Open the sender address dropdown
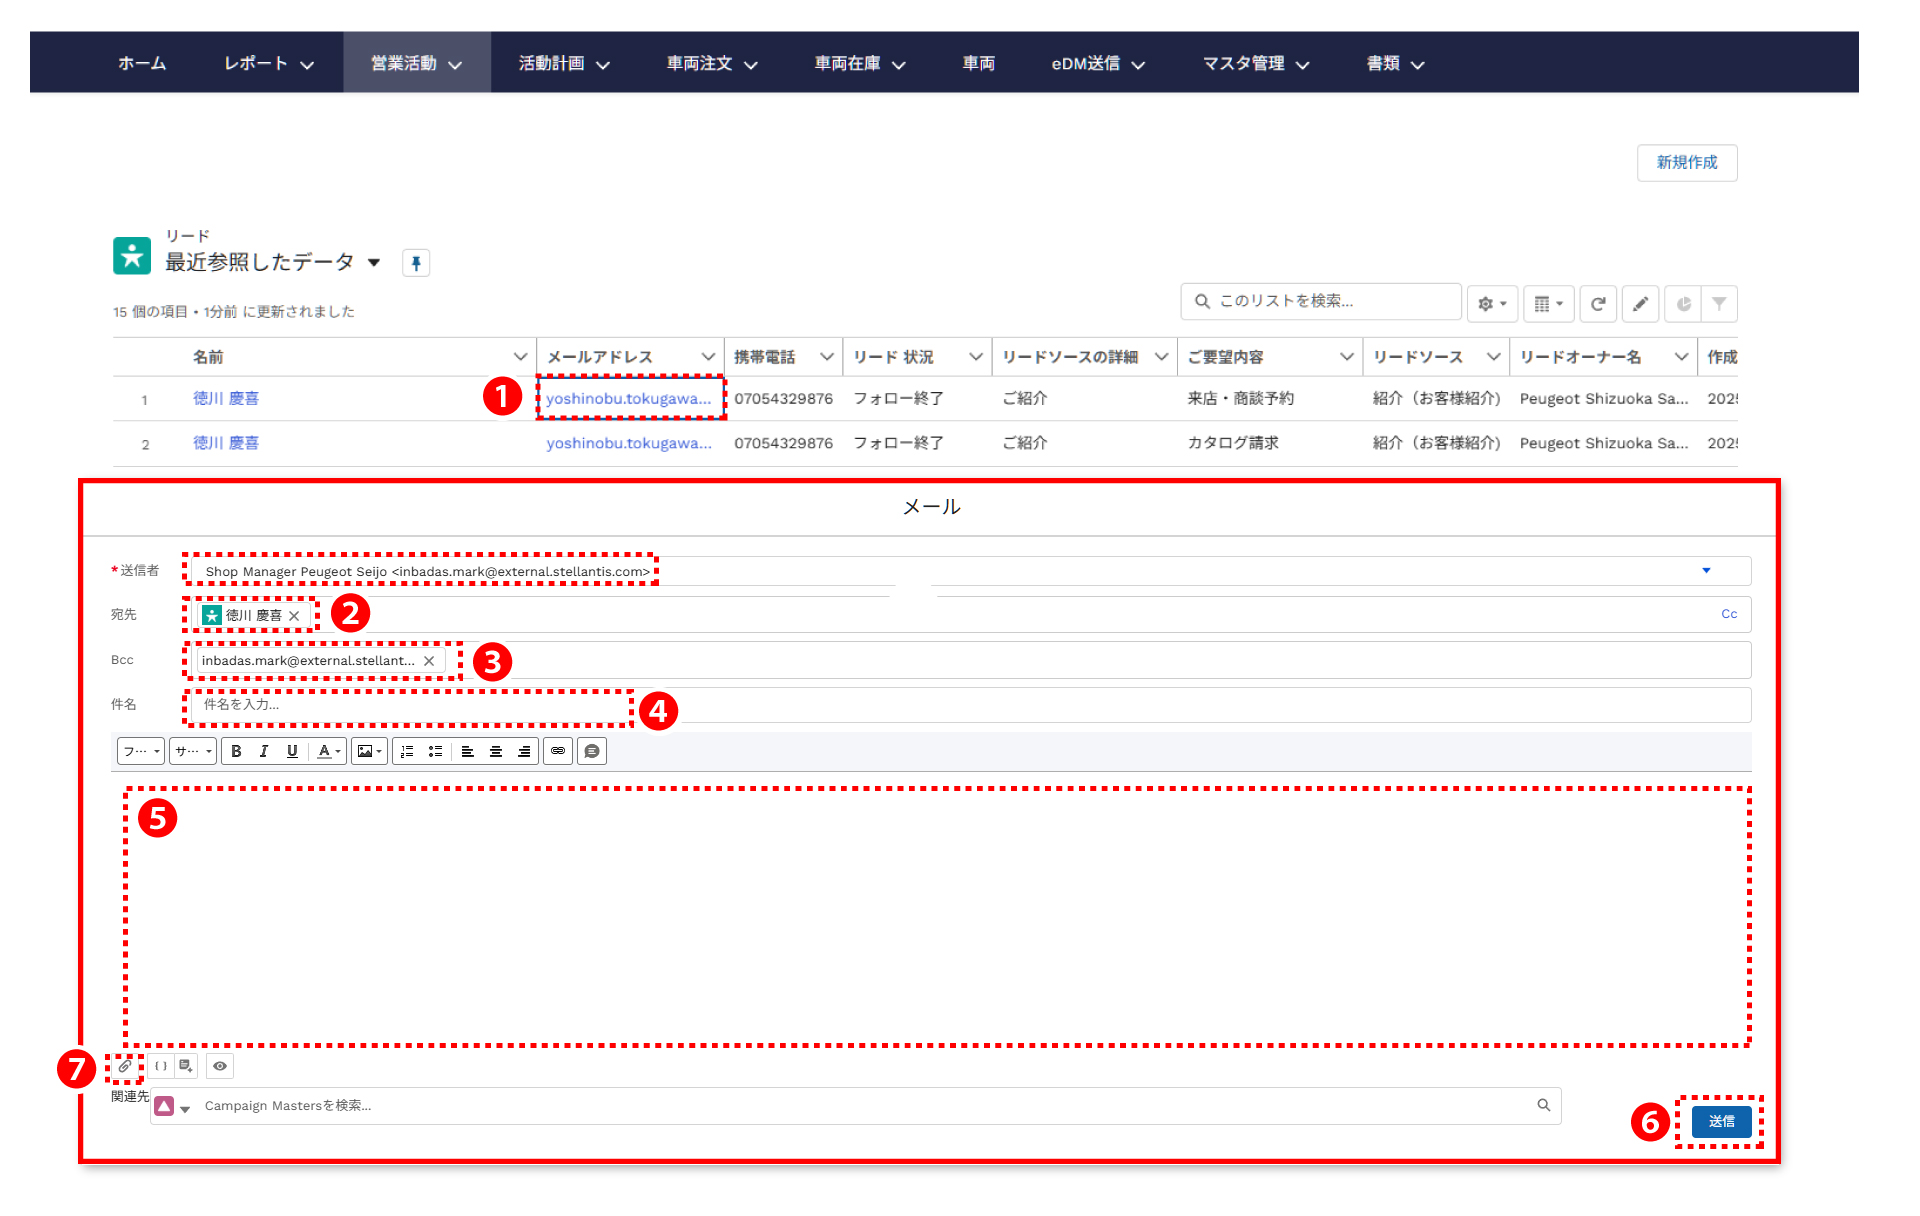1920x1216 pixels. click(1706, 571)
